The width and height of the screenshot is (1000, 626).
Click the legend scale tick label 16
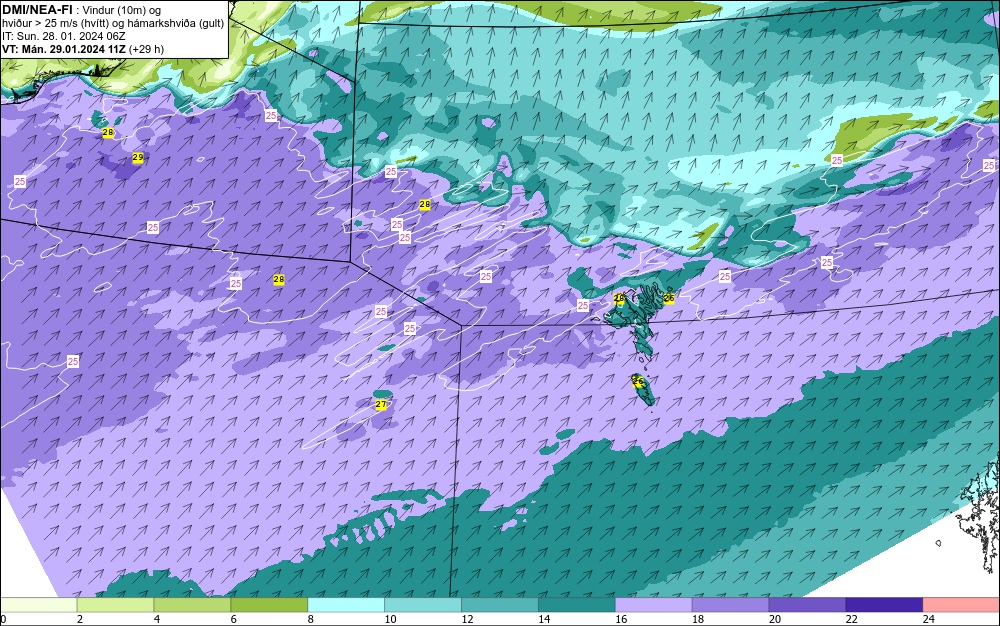coord(621,619)
